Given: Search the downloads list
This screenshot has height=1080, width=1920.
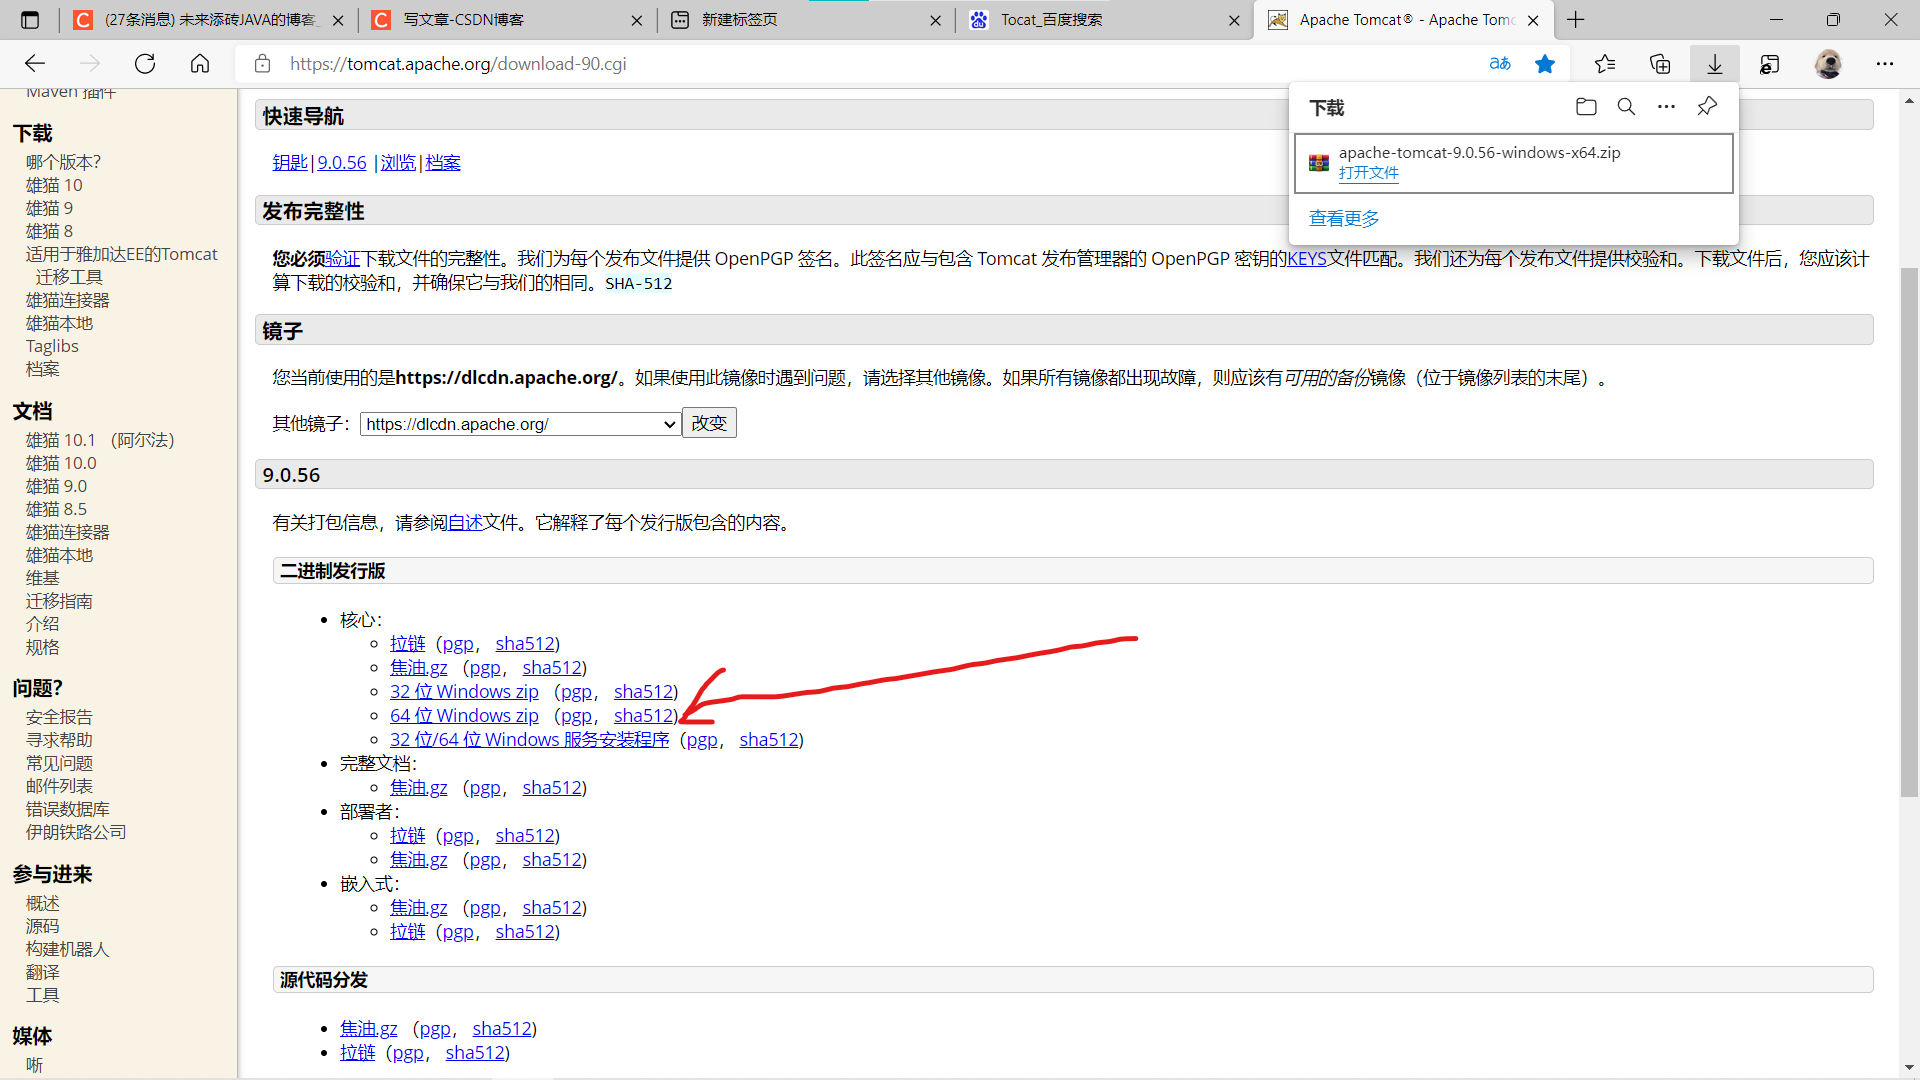Looking at the screenshot, I should click(1626, 106).
